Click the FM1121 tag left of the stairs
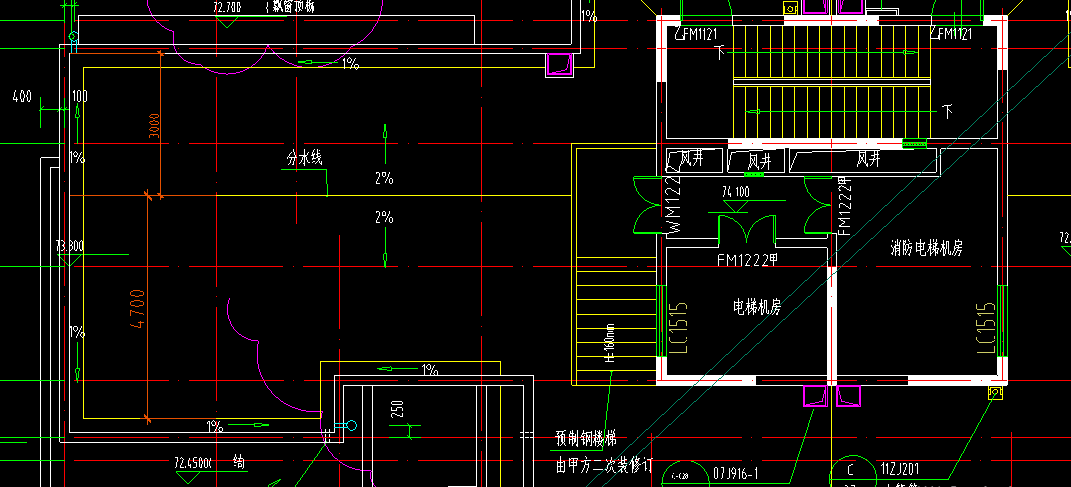The image size is (1071, 487). coord(695,33)
